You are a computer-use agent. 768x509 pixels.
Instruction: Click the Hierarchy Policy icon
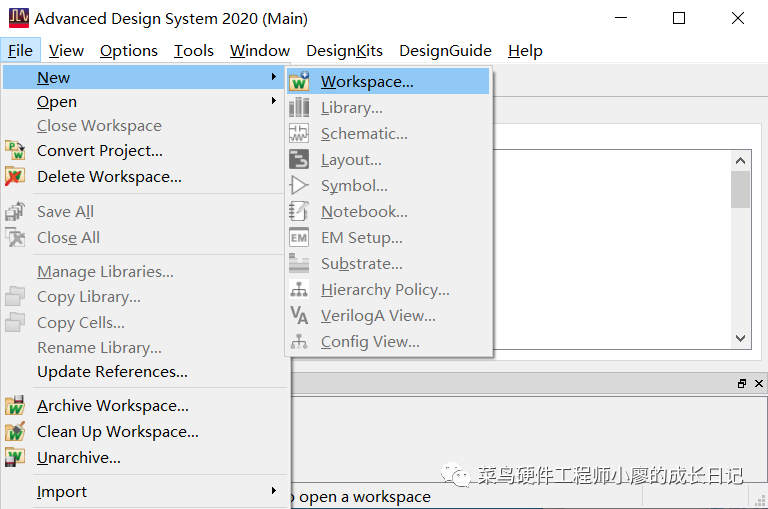pos(299,290)
